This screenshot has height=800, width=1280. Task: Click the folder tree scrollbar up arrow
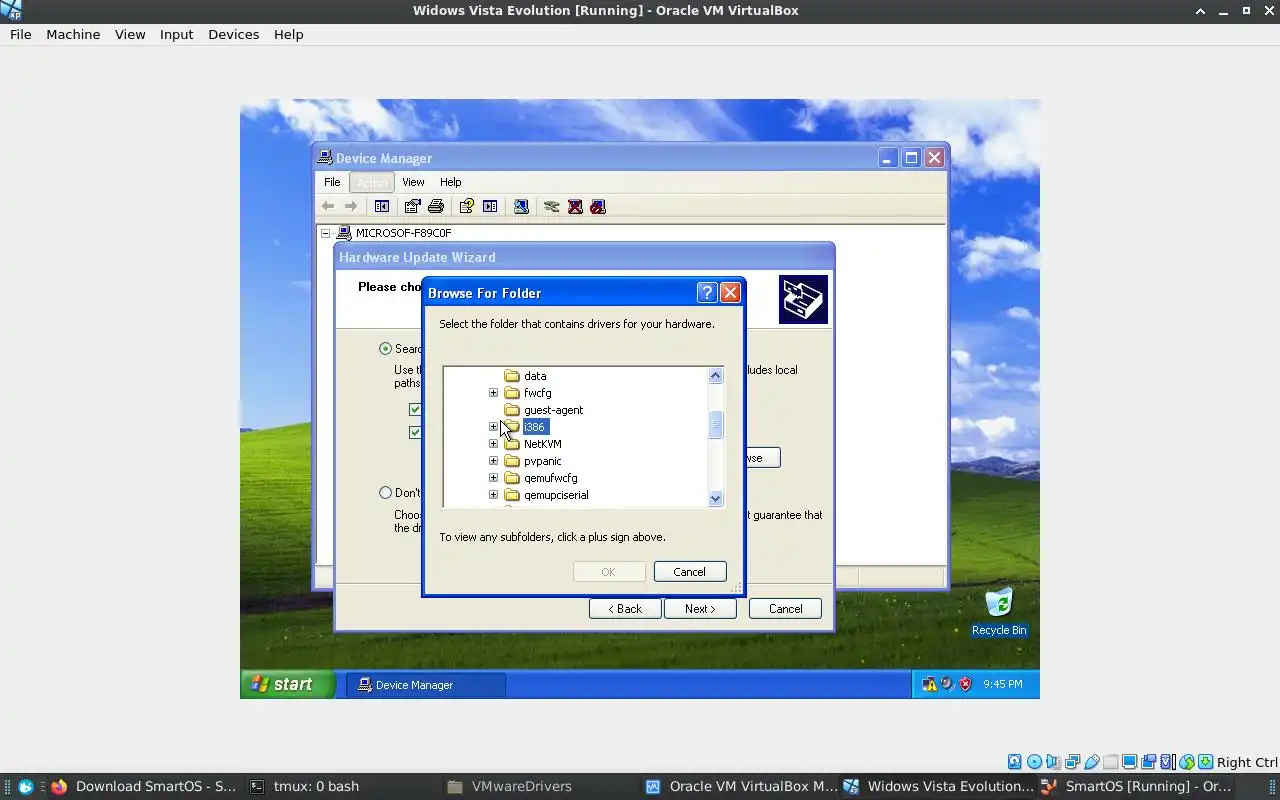715,376
